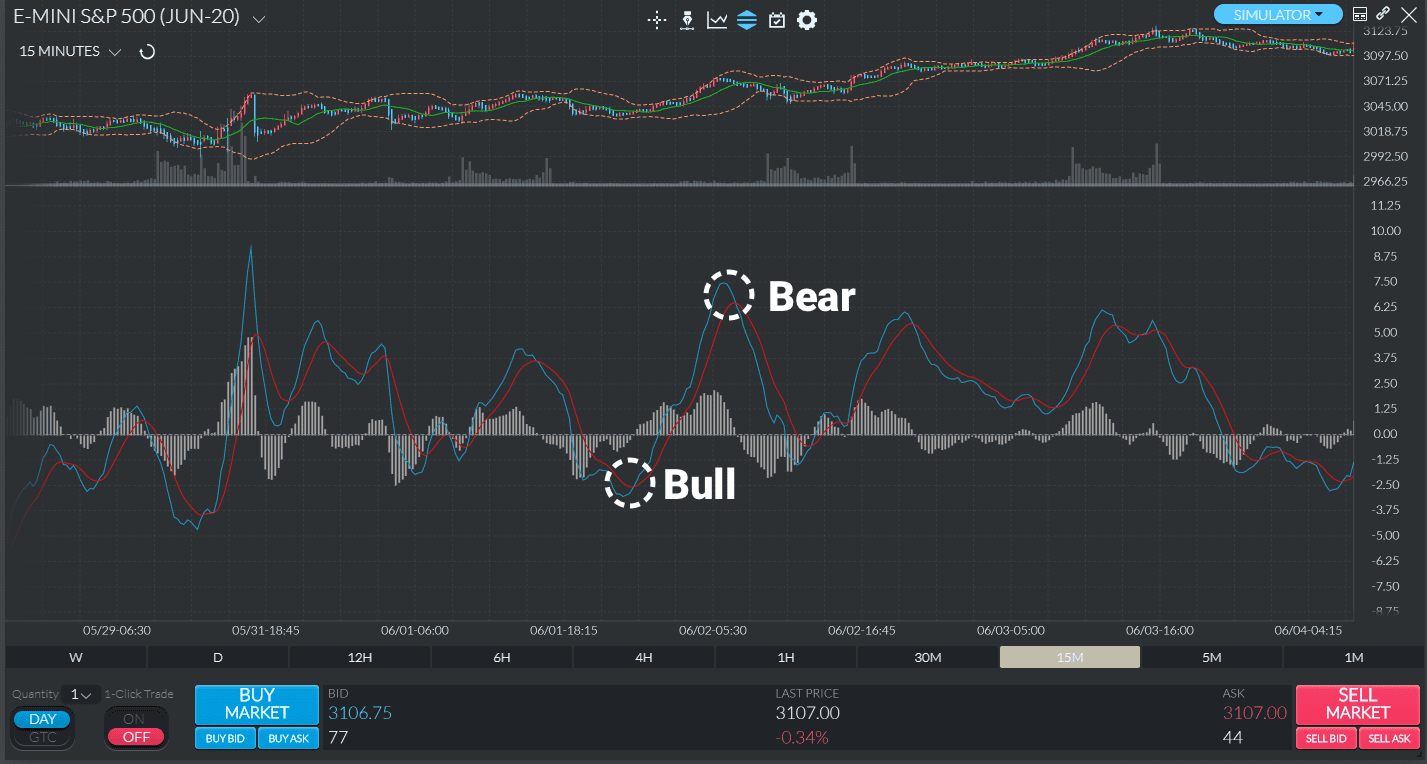Switch to the D timeframe tab
The height and width of the screenshot is (764, 1427).
click(218, 657)
